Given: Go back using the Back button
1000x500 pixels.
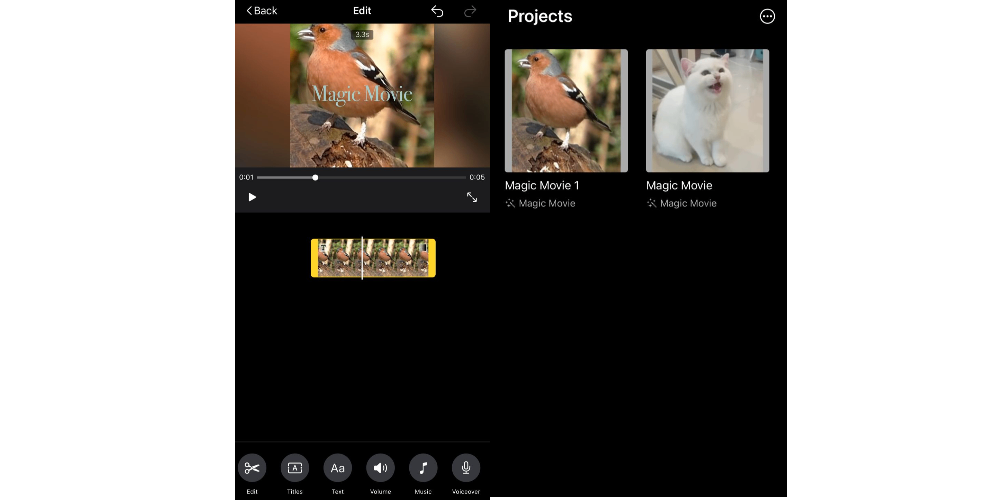Looking at the screenshot, I should tap(261, 11).
